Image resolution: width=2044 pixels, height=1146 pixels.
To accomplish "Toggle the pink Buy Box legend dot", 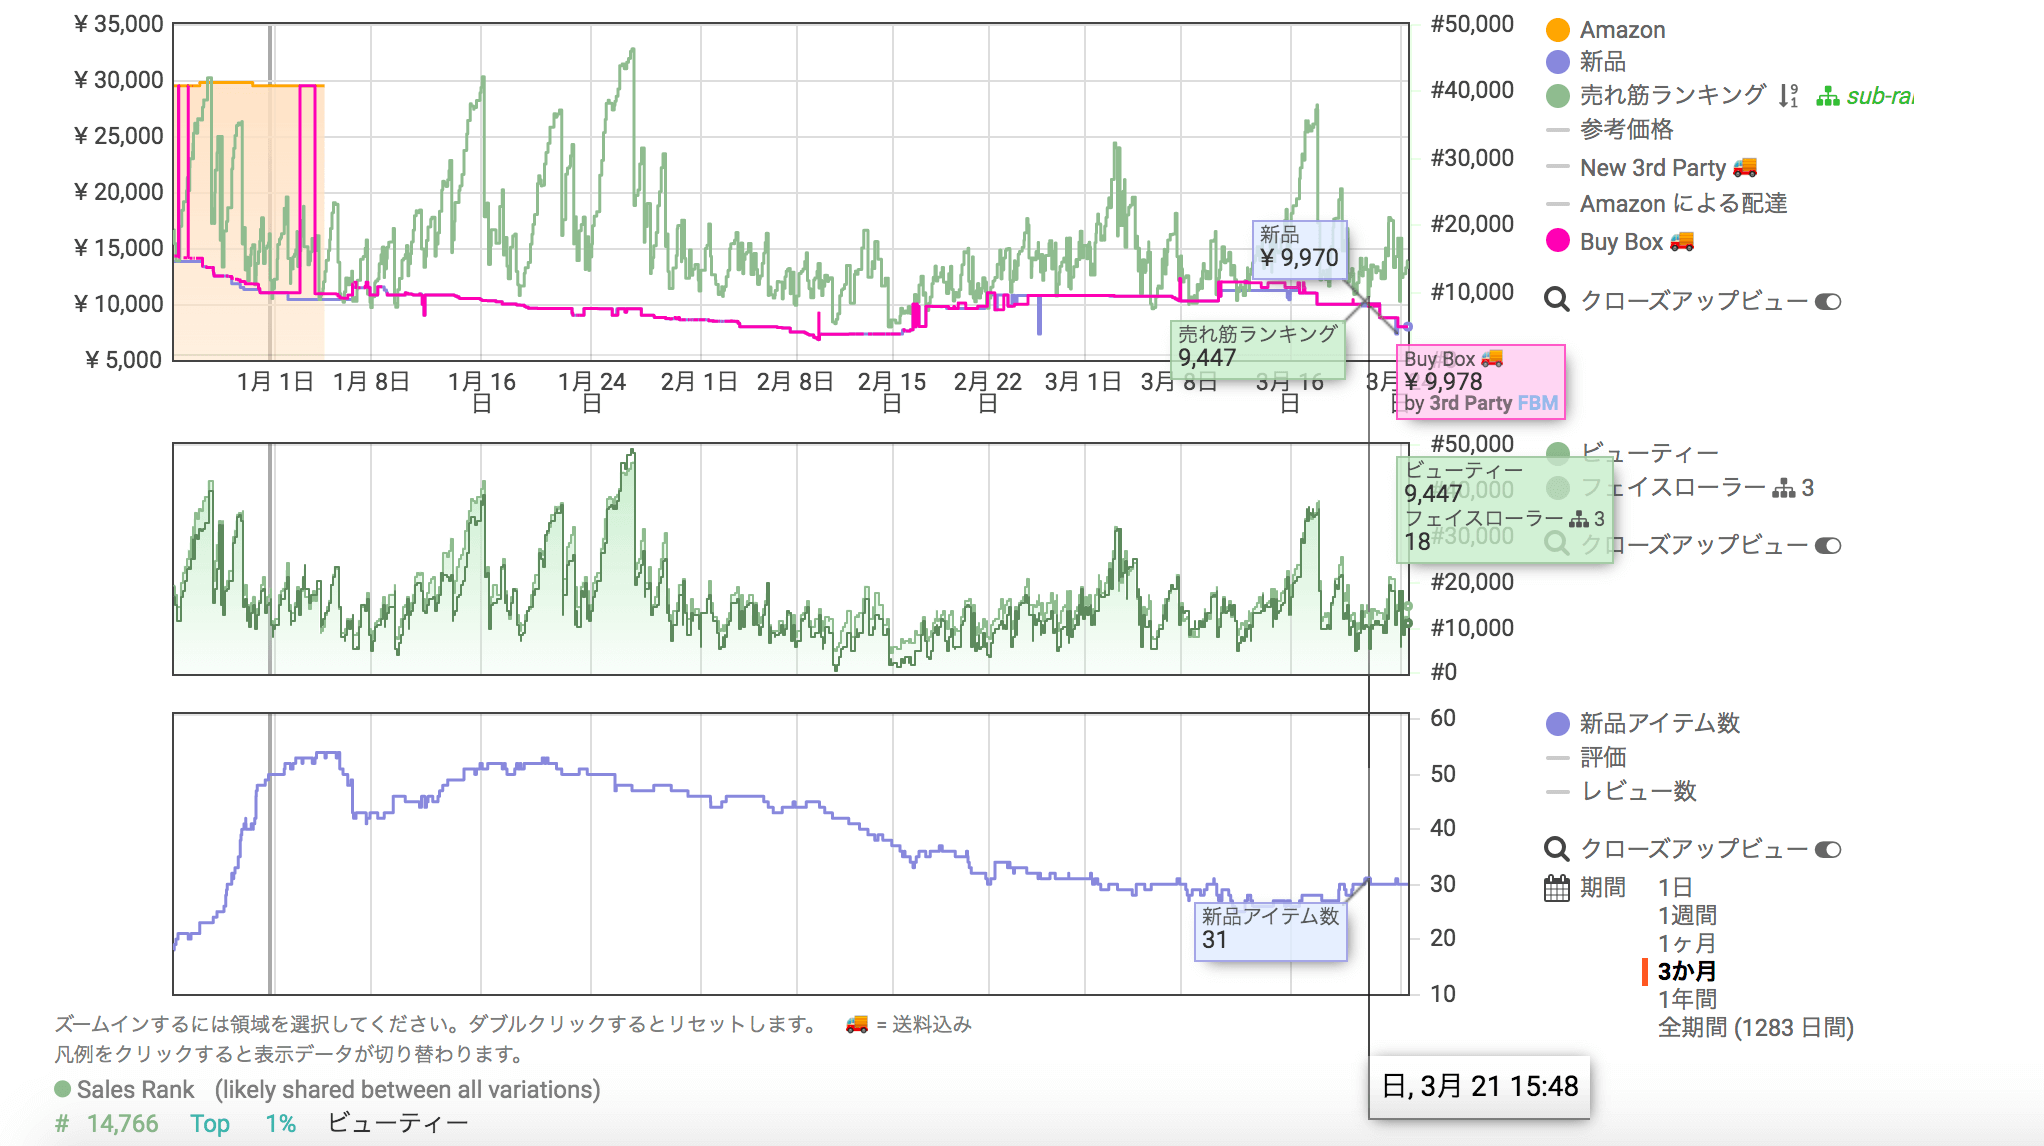I will 1557,241.
